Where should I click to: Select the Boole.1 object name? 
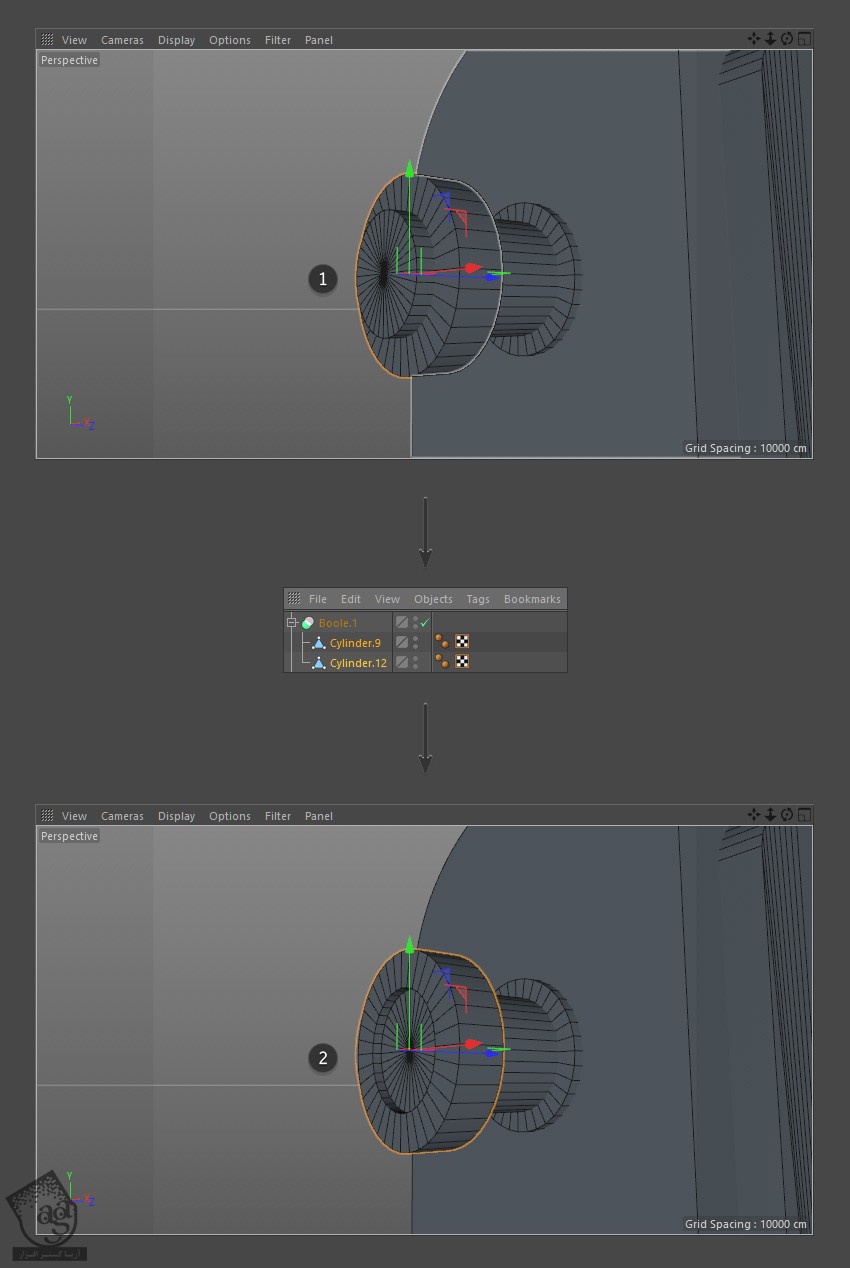coord(338,623)
